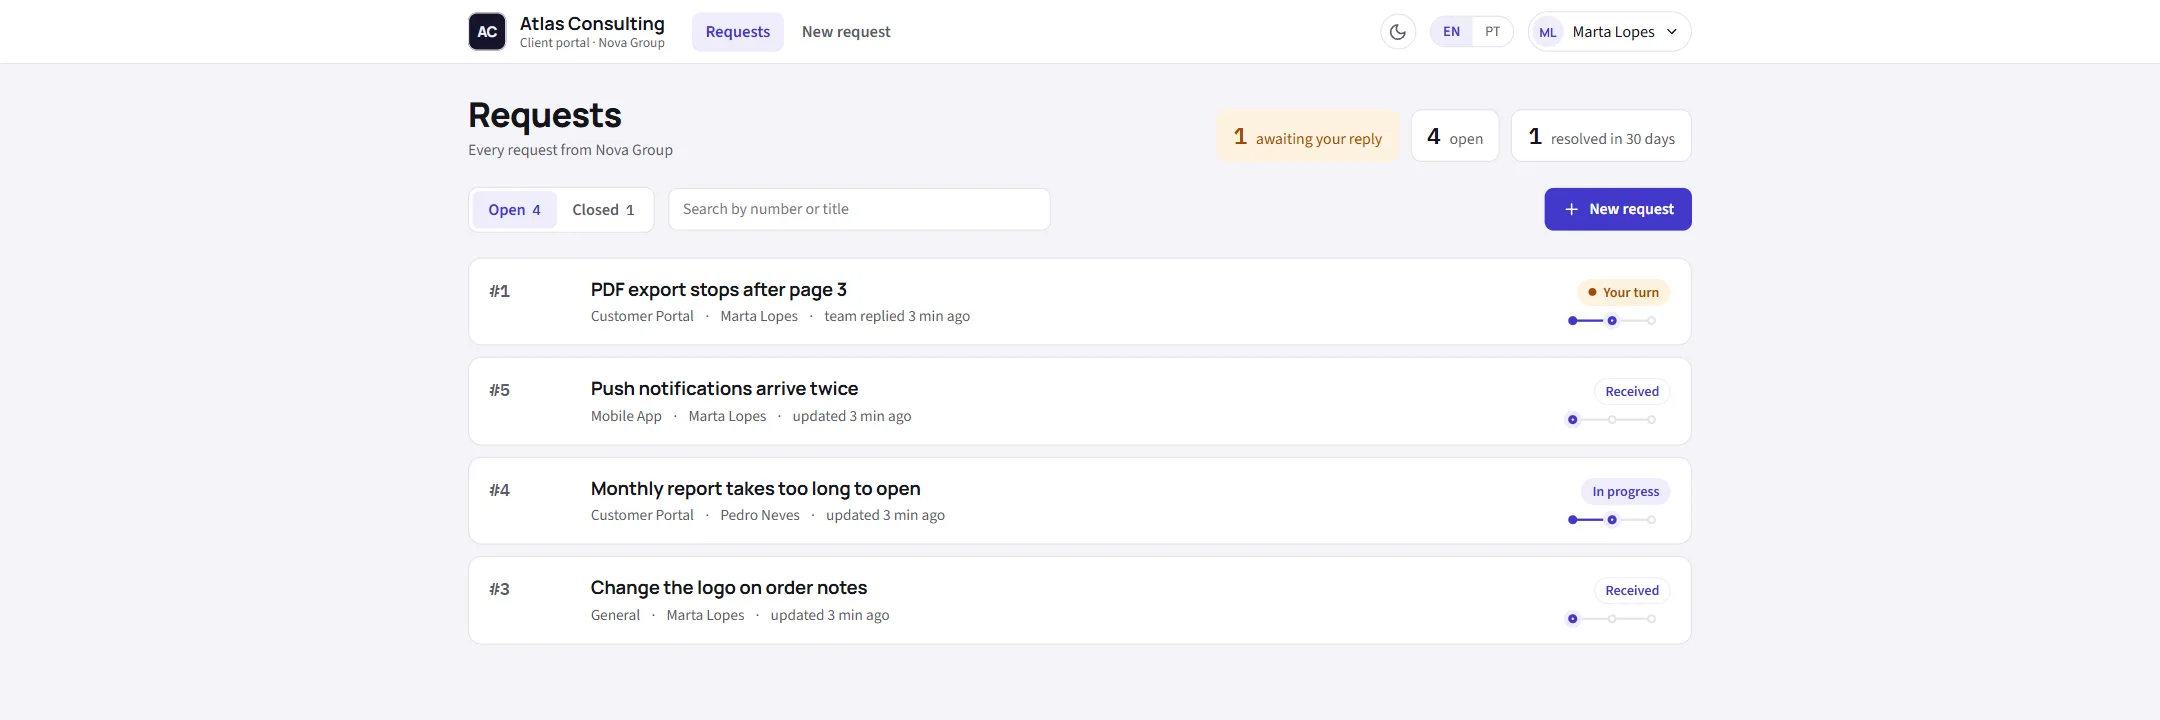Click the chevron next to Marta Lopes
The width and height of the screenshot is (2160, 720).
pyautogui.click(x=1671, y=32)
